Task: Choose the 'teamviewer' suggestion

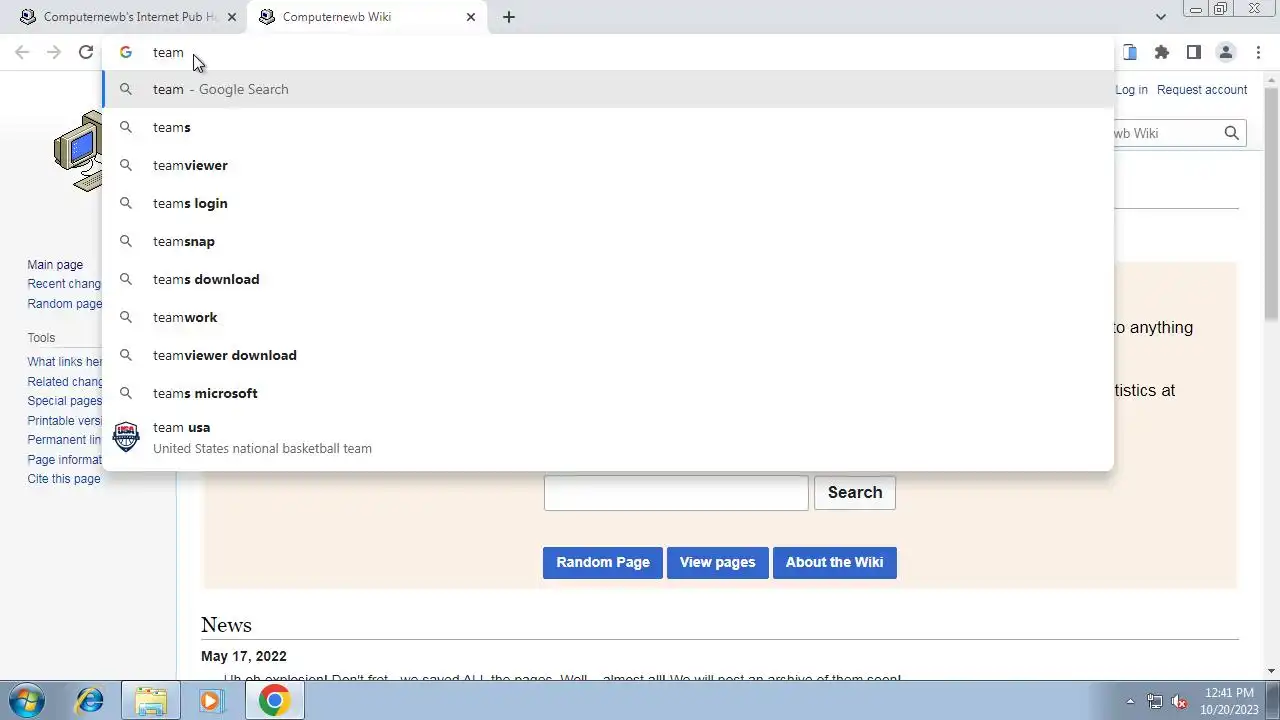Action: click(608, 165)
